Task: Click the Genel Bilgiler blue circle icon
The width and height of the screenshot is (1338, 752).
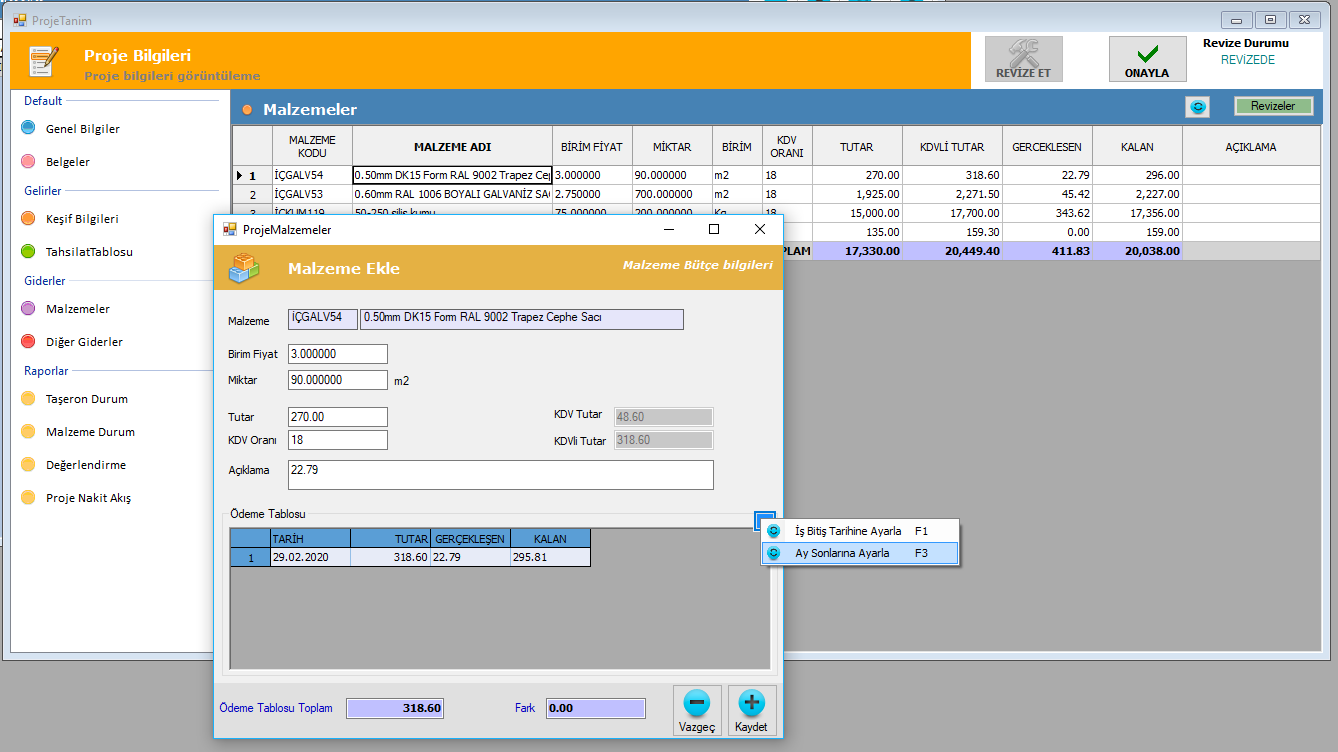Action: click(28, 128)
